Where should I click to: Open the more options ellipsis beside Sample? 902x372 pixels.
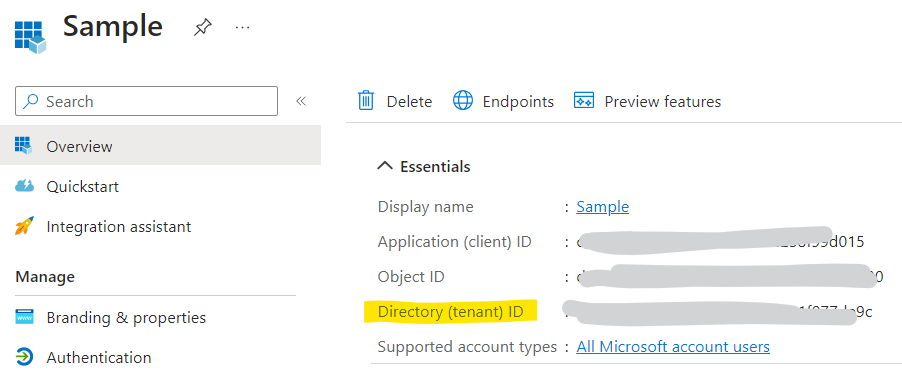tap(243, 27)
